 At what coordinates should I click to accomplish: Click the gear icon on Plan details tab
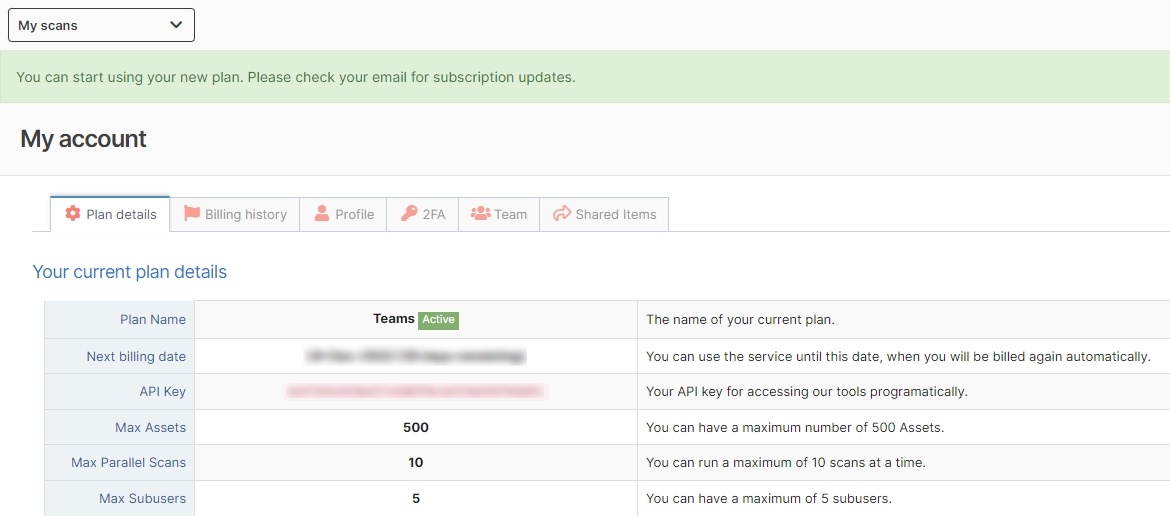(73, 214)
